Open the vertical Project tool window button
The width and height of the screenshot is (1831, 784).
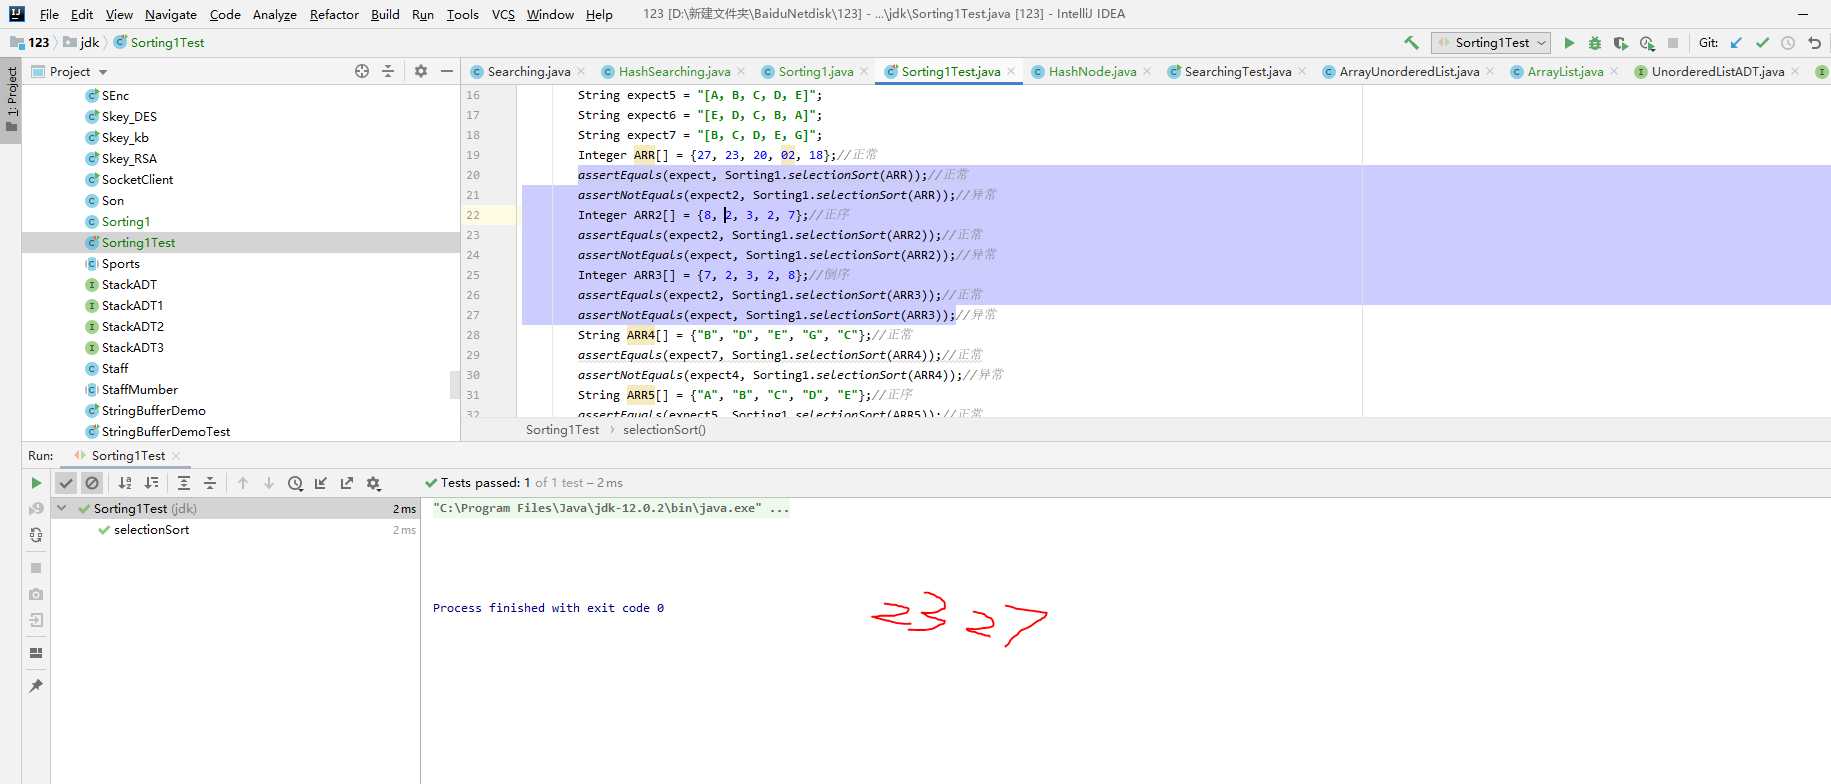(x=11, y=100)
